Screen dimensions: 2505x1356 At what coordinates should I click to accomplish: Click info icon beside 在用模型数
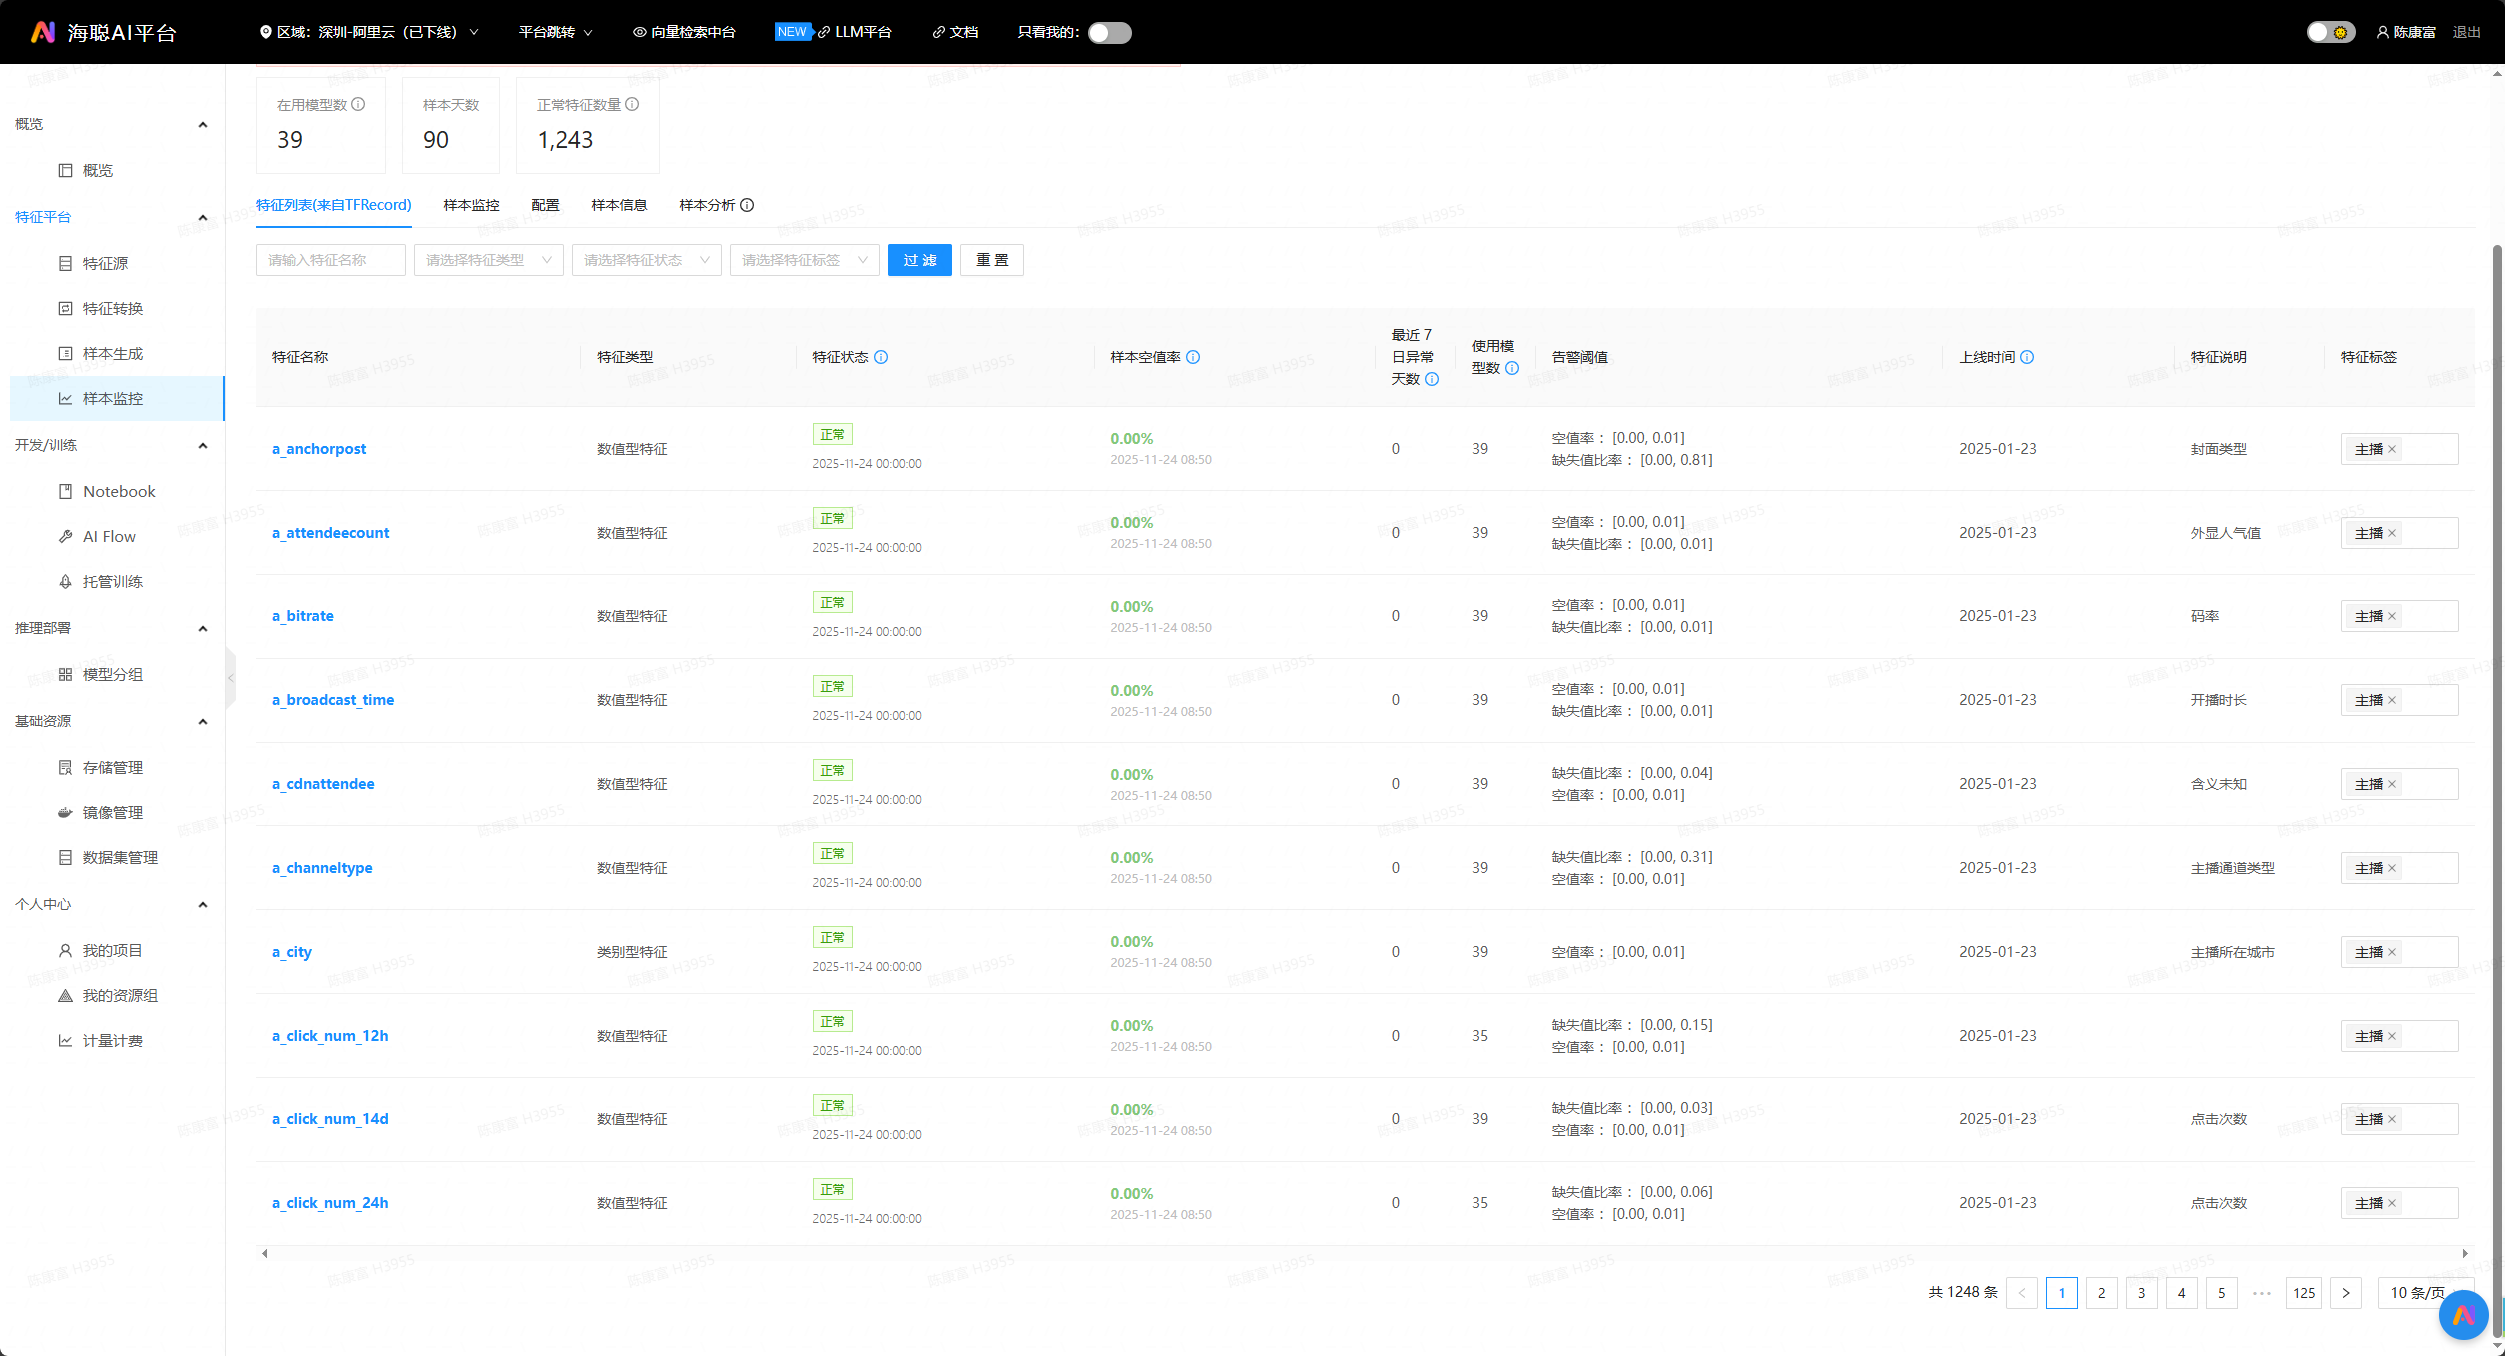click(x=358, y=104)
